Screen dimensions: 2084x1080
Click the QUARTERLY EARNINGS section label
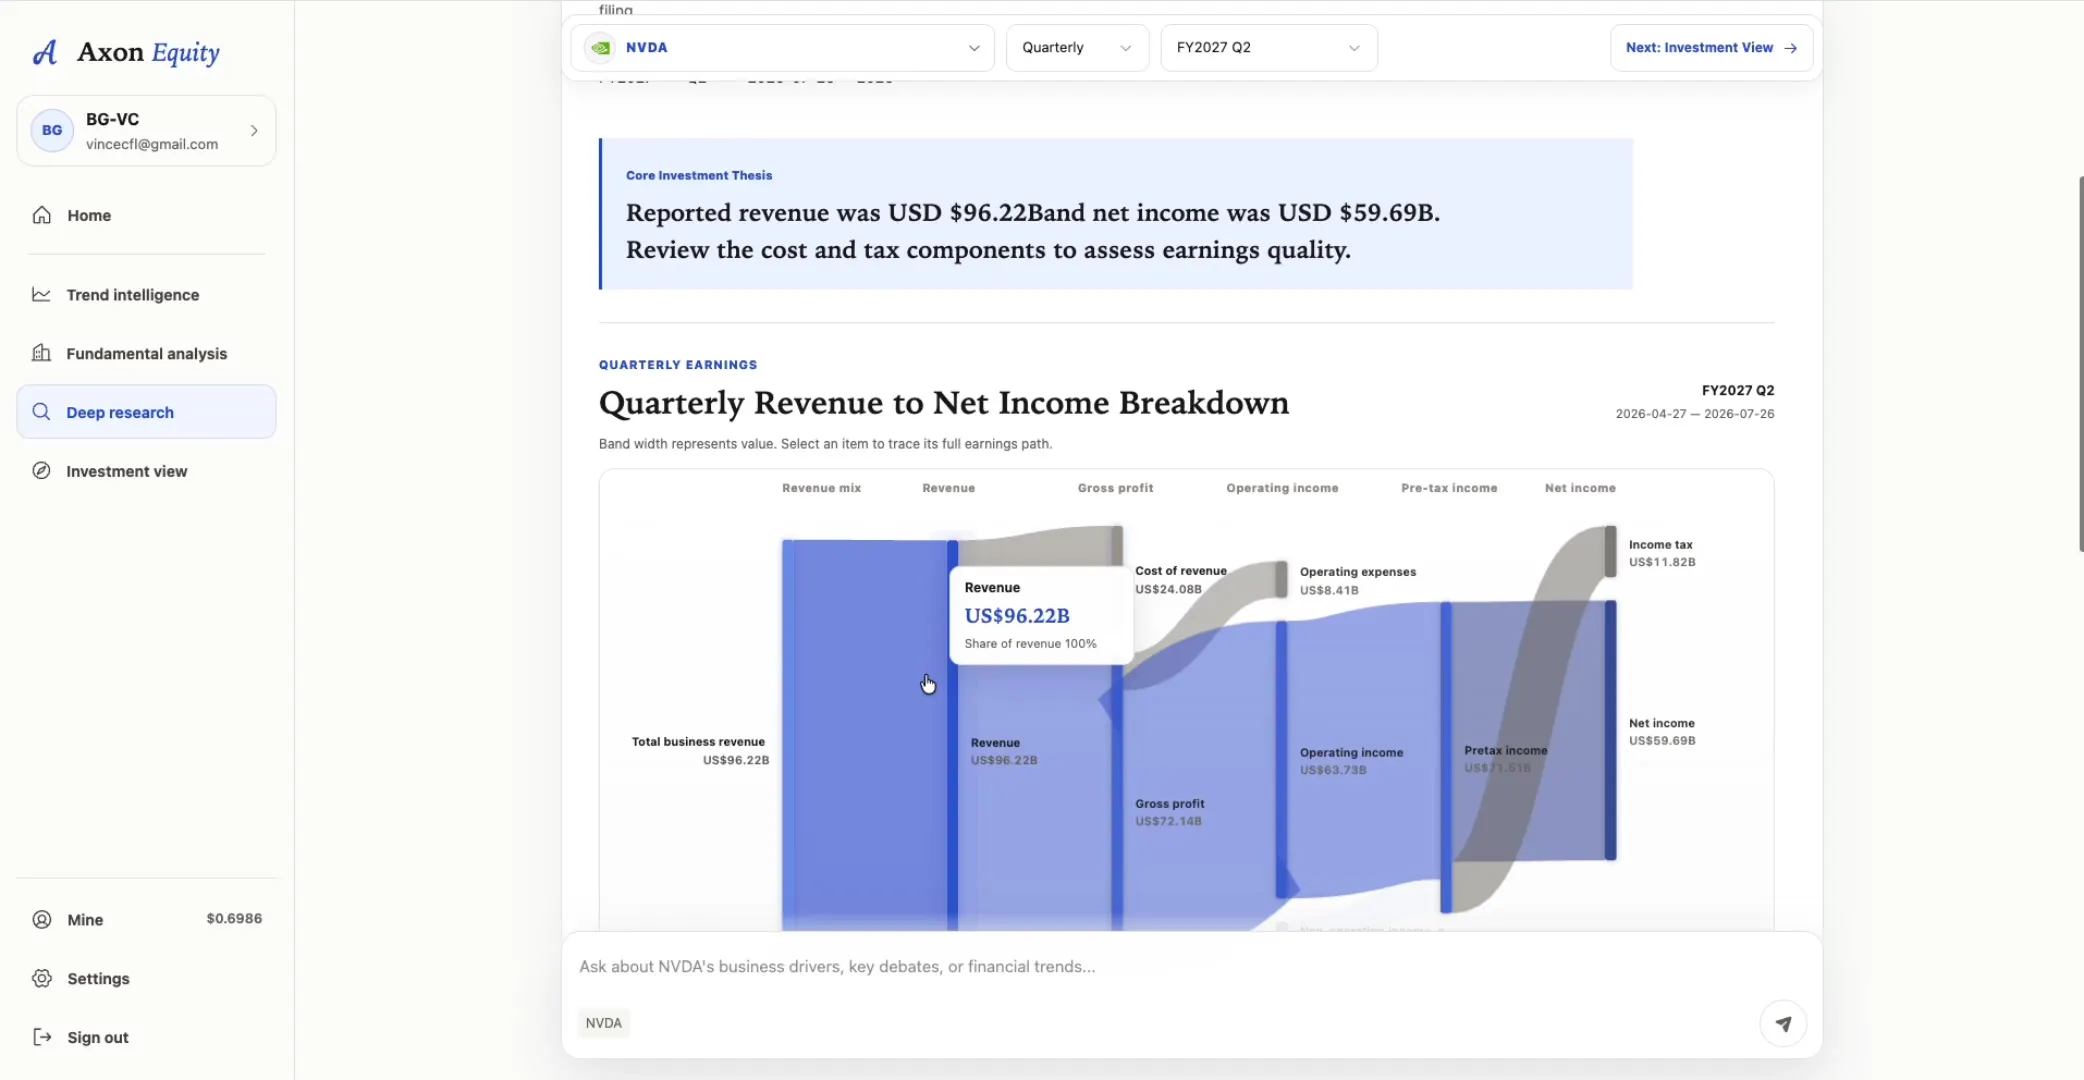click(678, 365)
